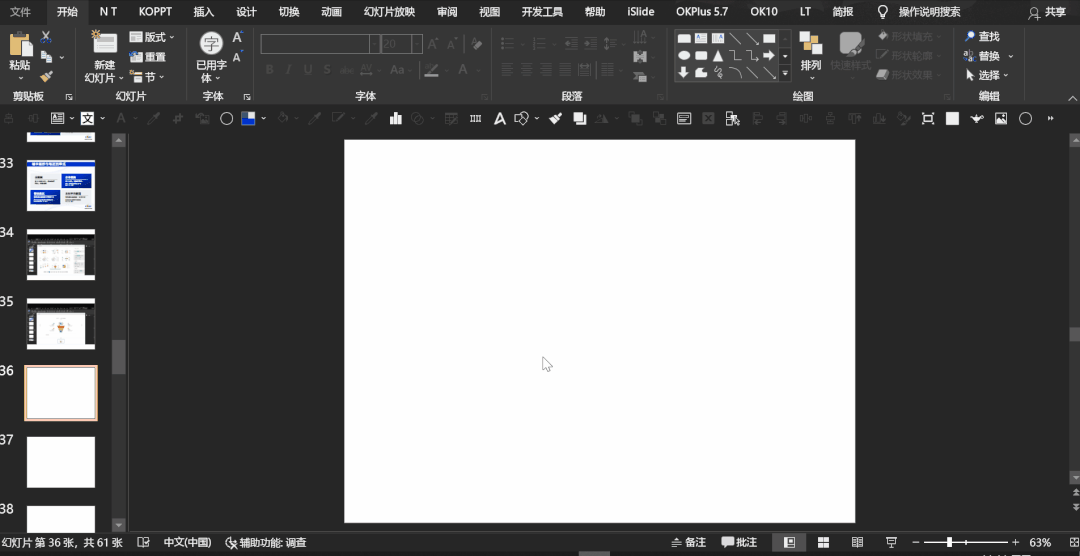
Task: Click the merge shapes icon in quick toolbar
Action: (521, 119)
